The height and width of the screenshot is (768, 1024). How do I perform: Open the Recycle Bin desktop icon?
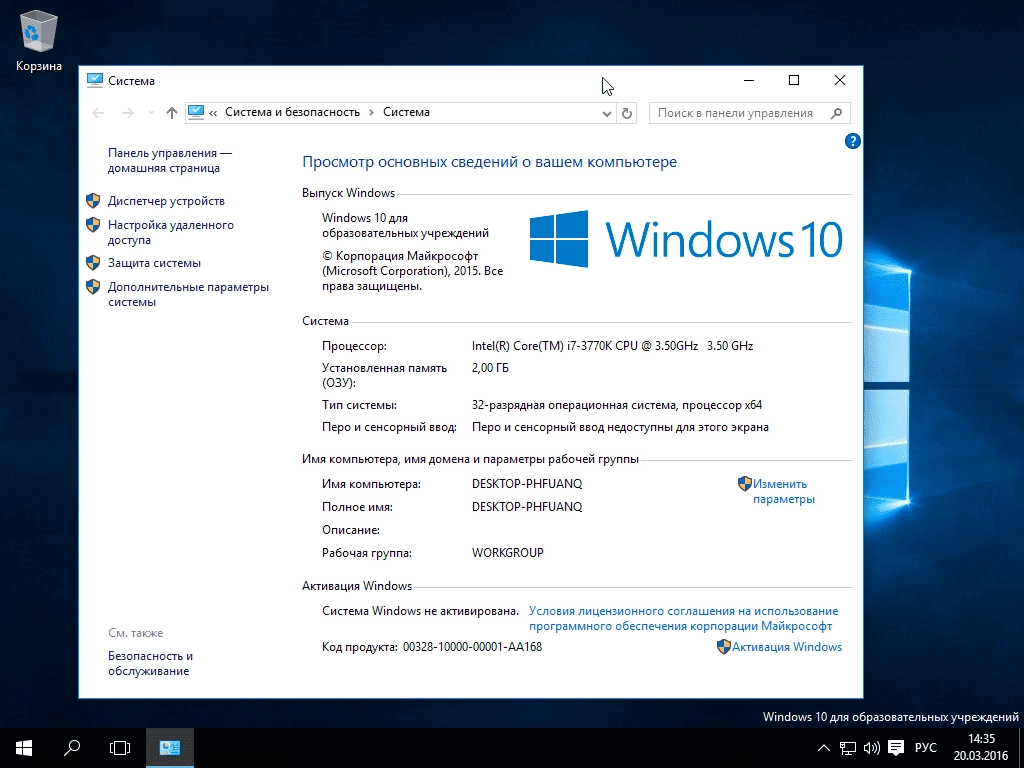tap(39, 40)
